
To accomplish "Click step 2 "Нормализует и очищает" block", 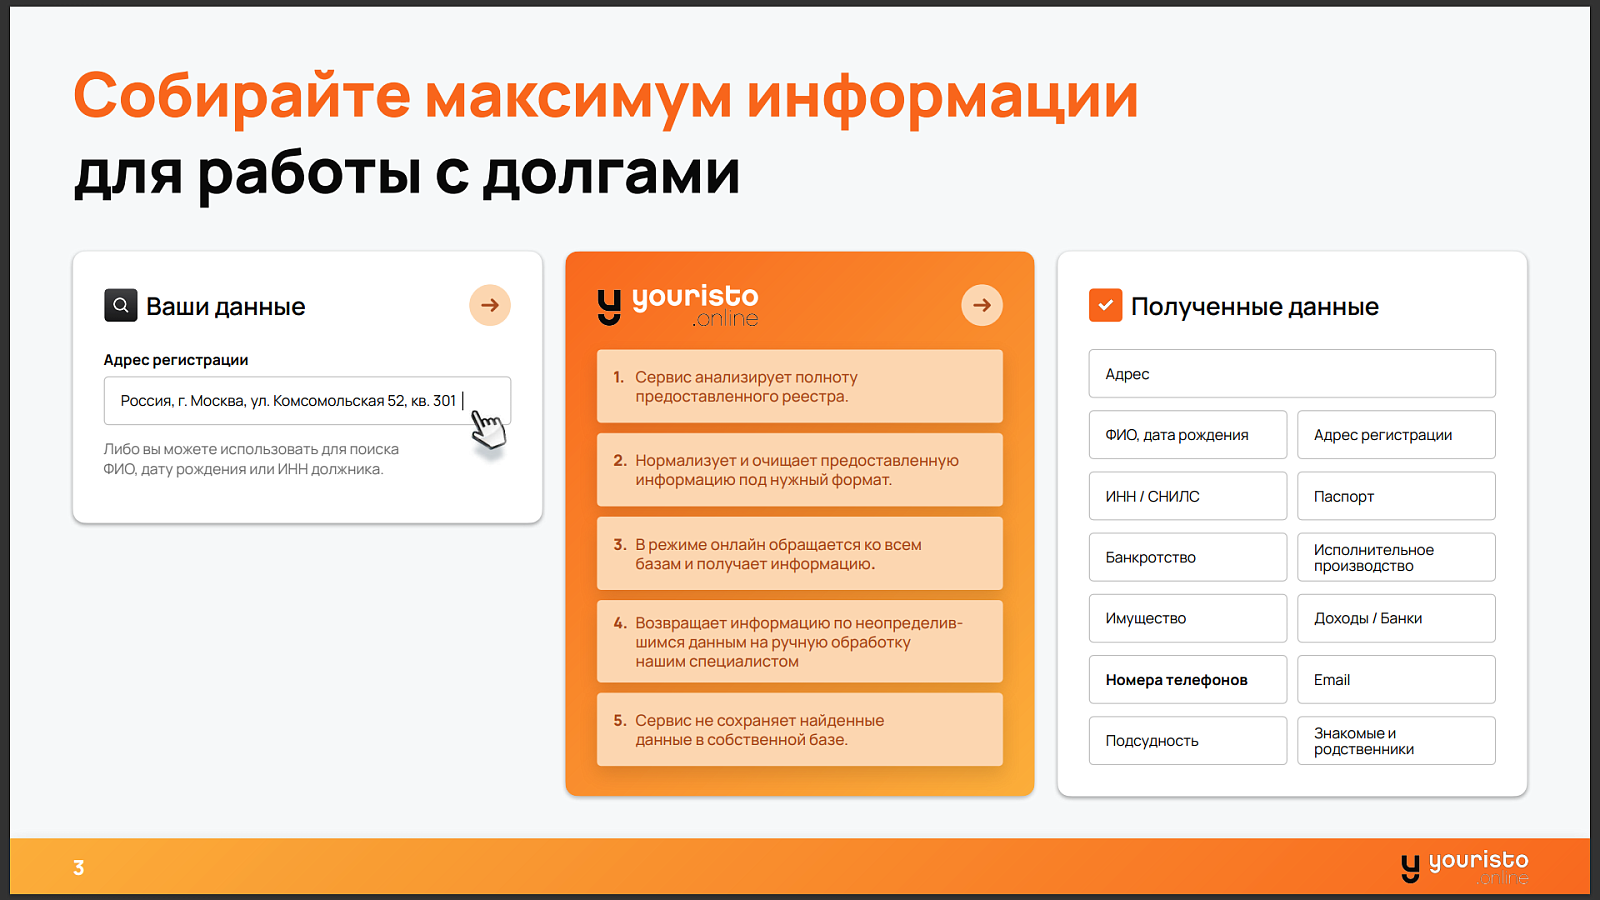I will tap(800, 470).
